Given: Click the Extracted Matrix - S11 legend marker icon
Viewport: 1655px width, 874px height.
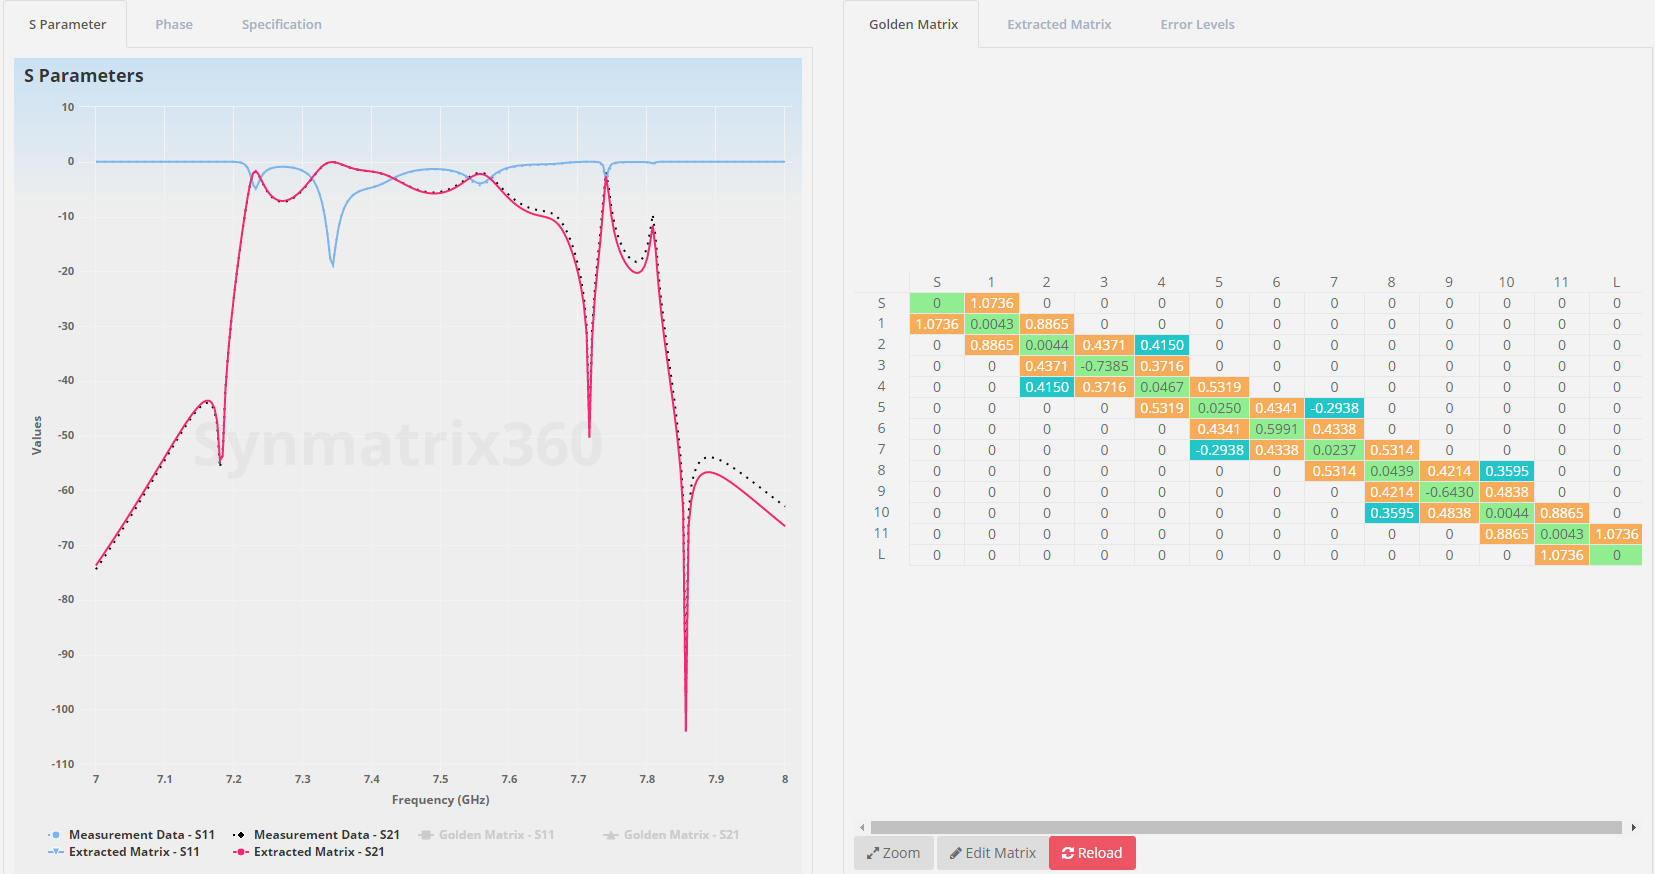Looking at the screenshot, I should tap(55, 852).
